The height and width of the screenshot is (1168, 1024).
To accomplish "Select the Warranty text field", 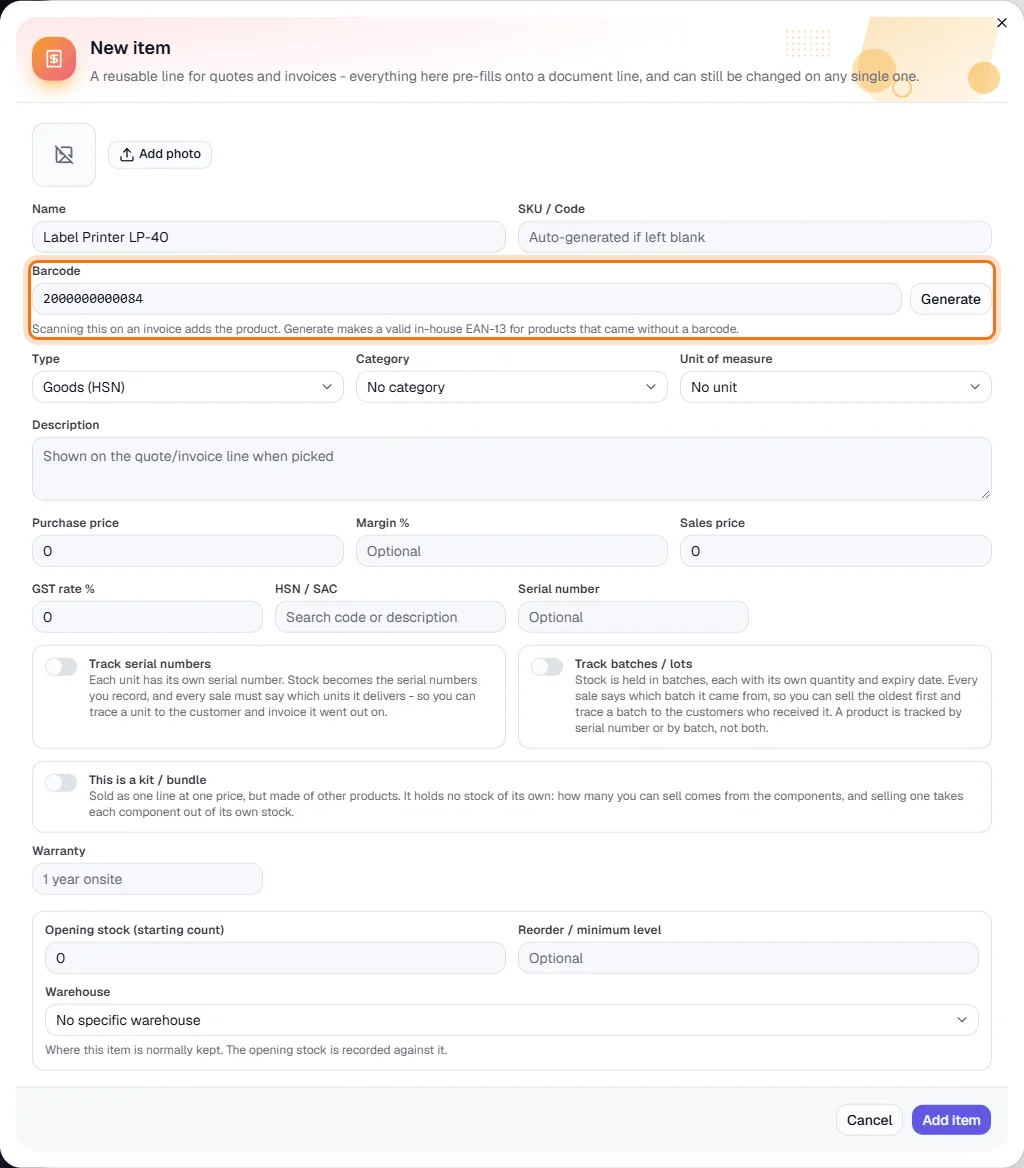I will (147, 879).
